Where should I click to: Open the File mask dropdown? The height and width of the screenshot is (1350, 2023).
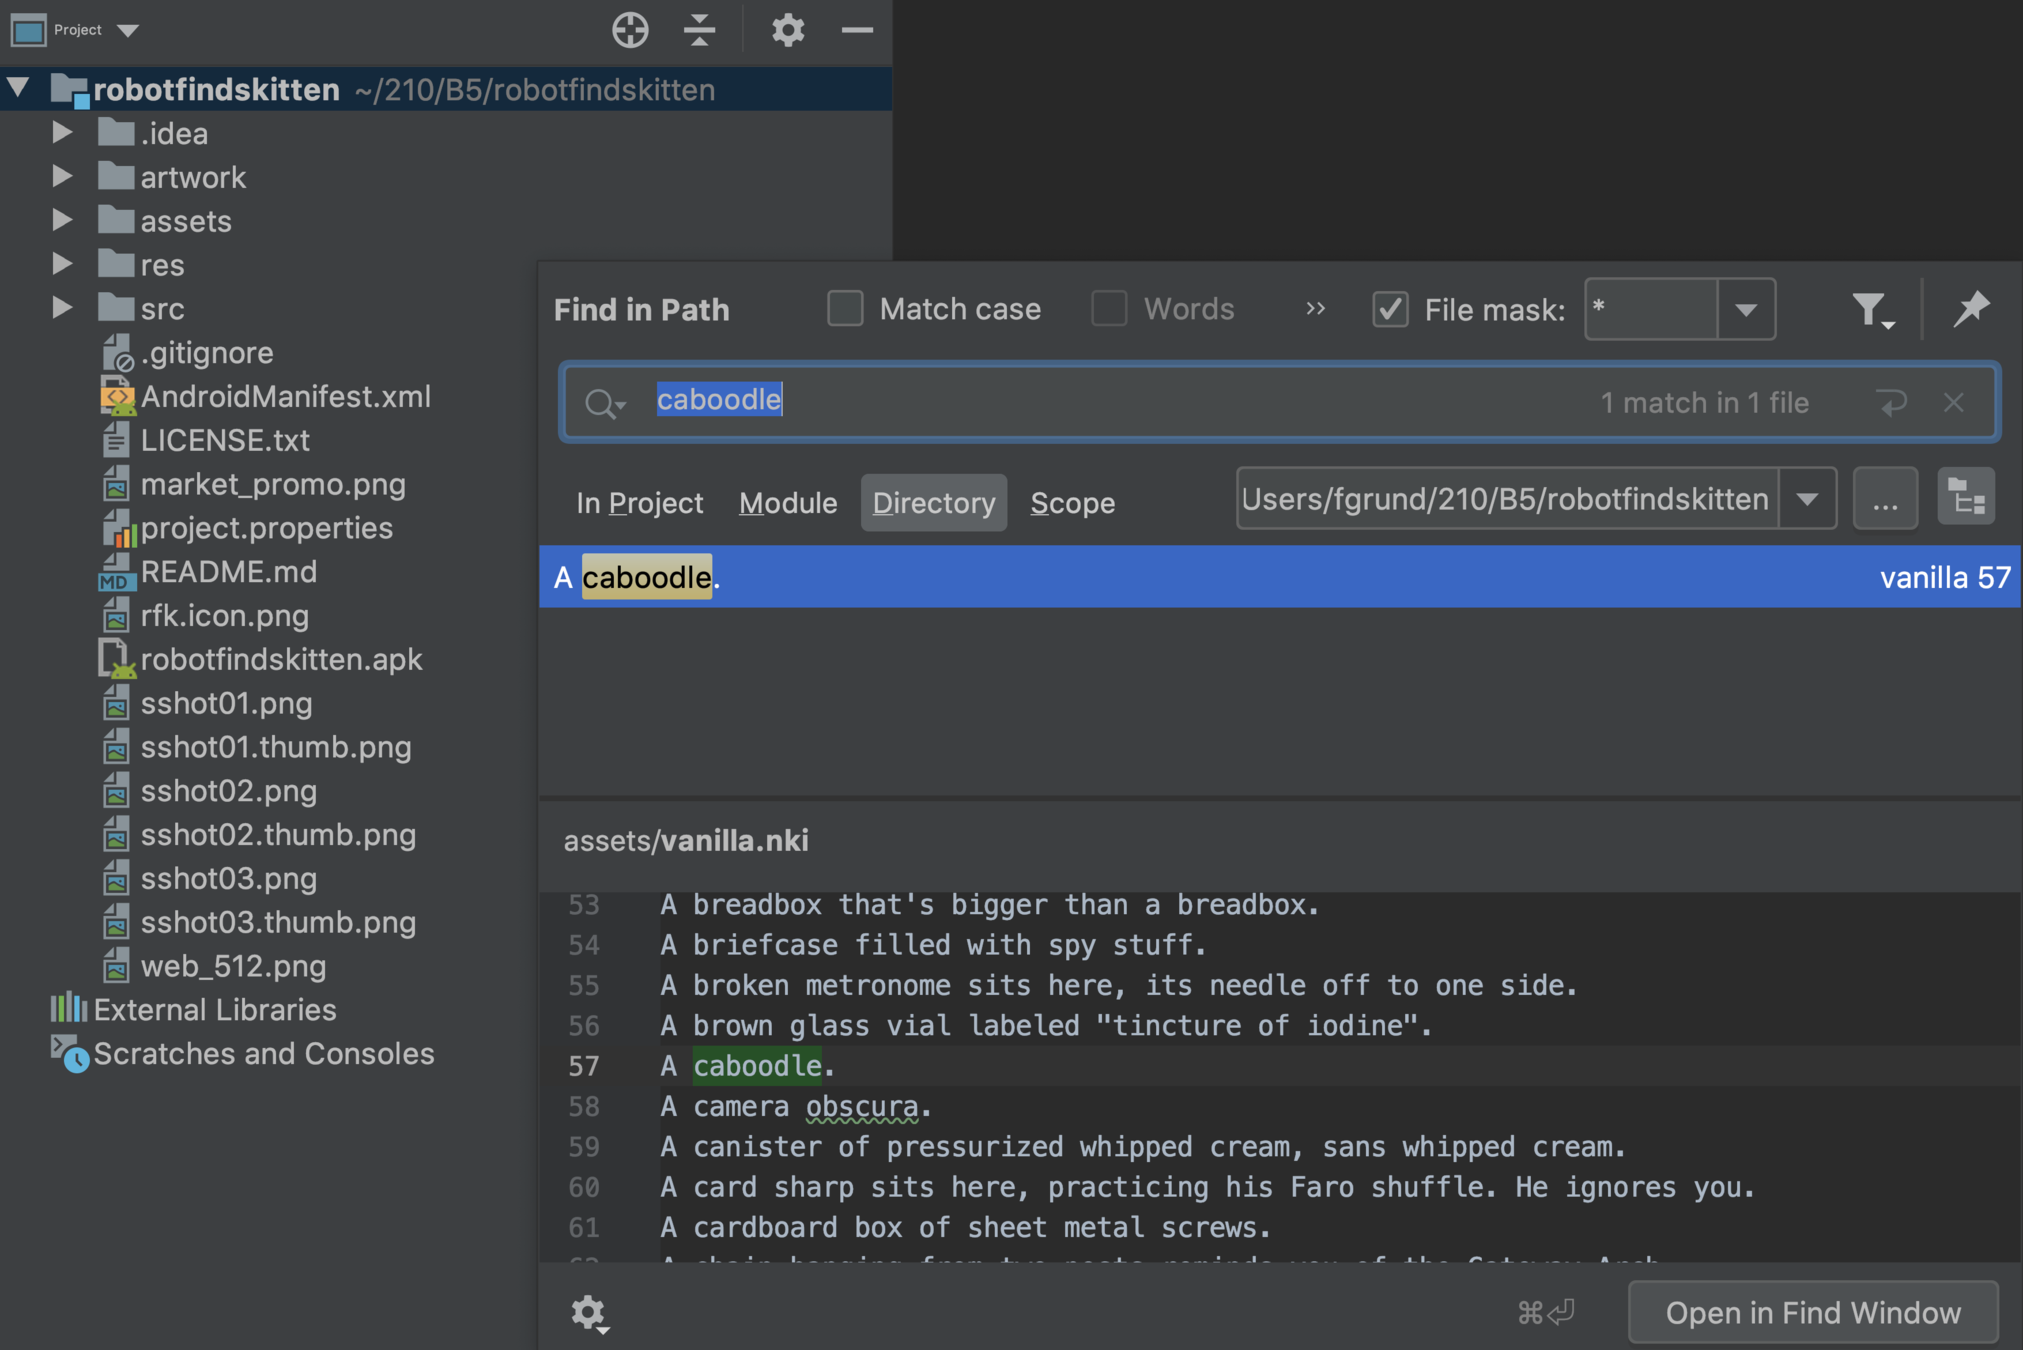point(1746,310)
